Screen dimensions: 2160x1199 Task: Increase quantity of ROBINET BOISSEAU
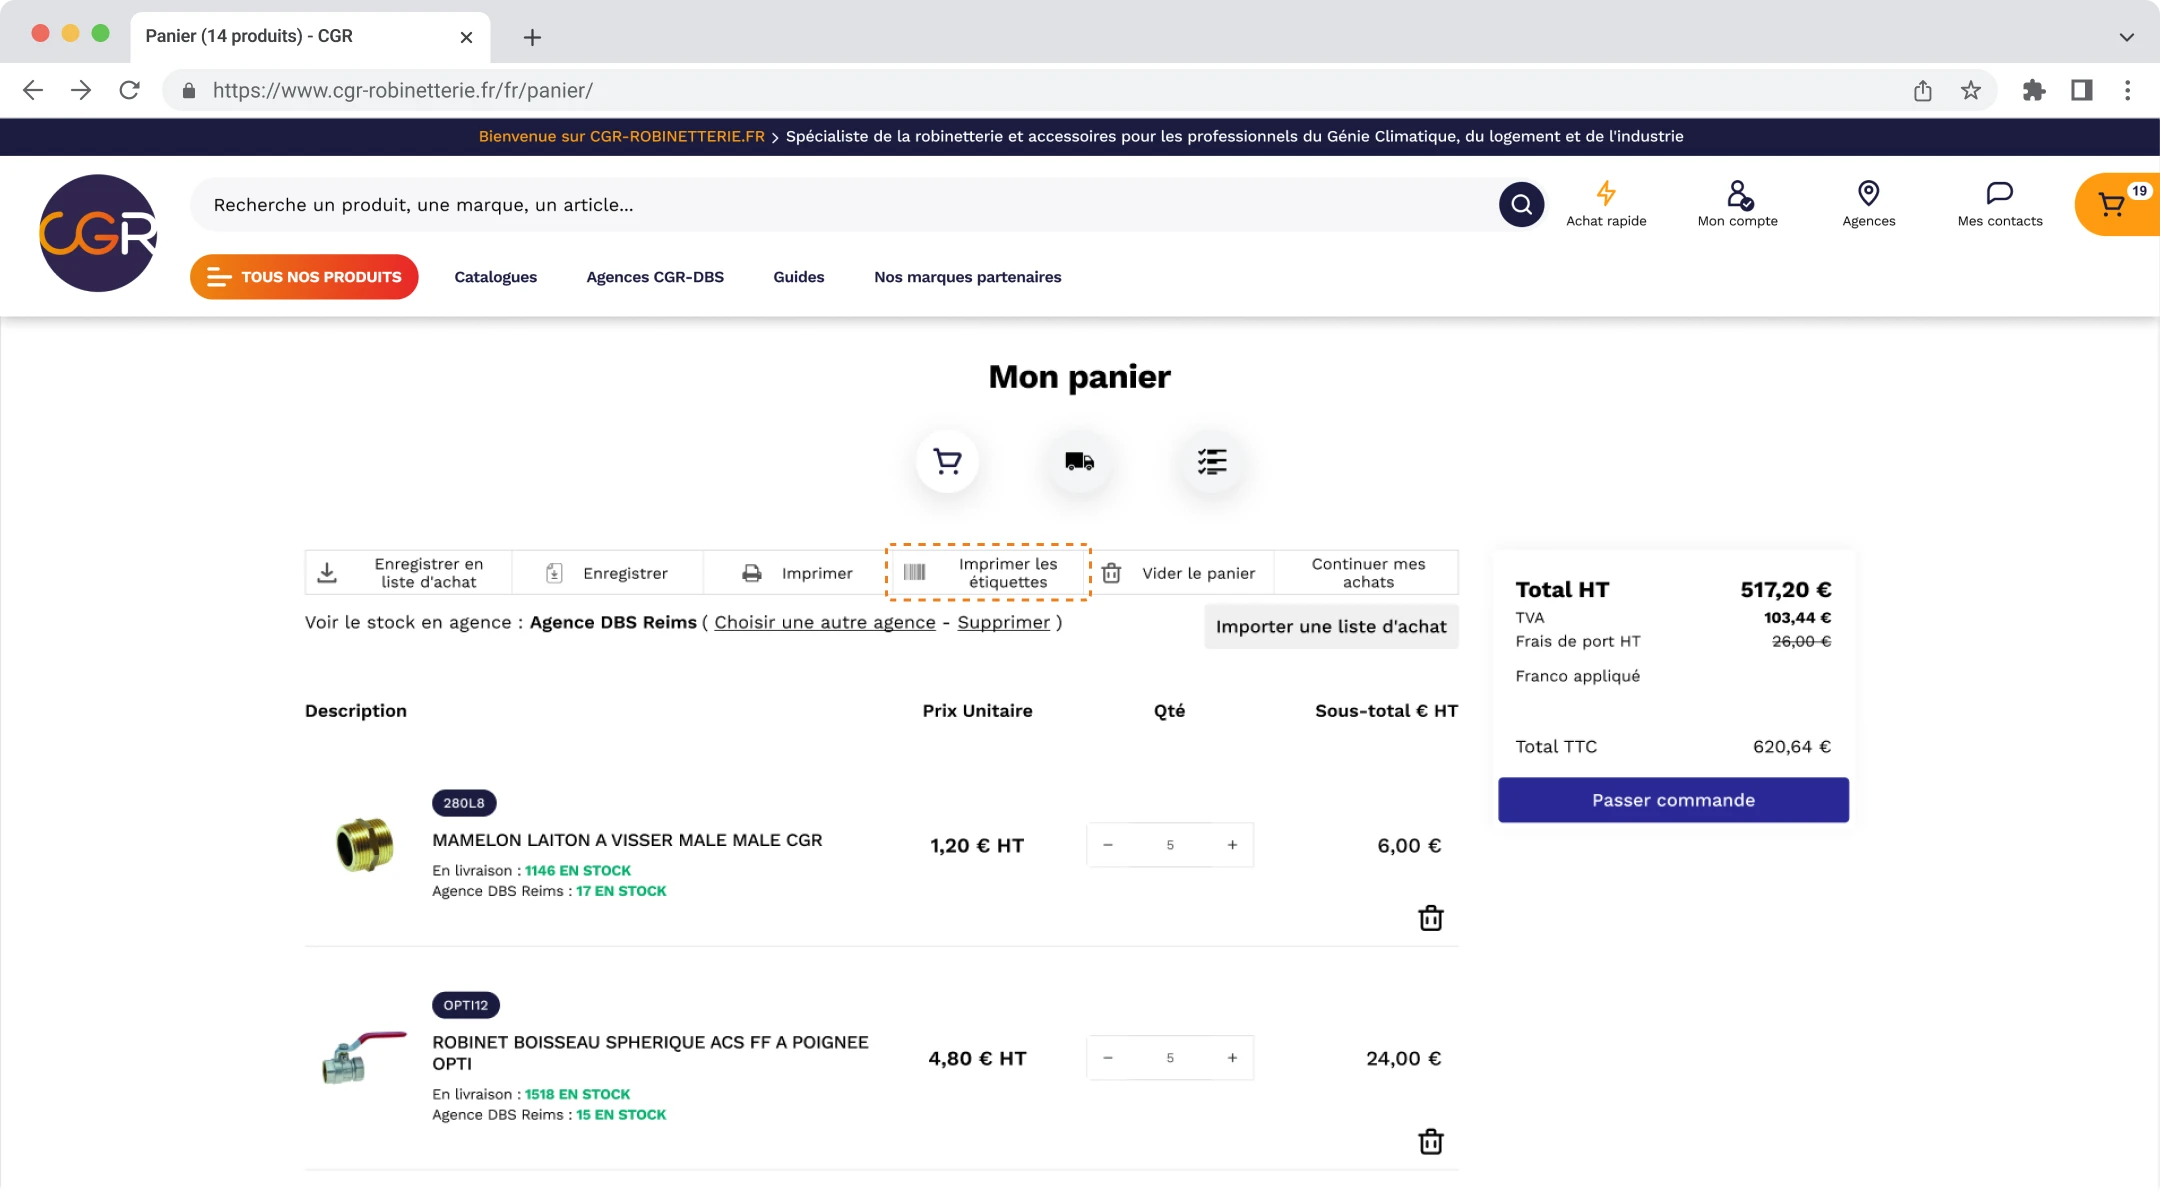1232,1058
